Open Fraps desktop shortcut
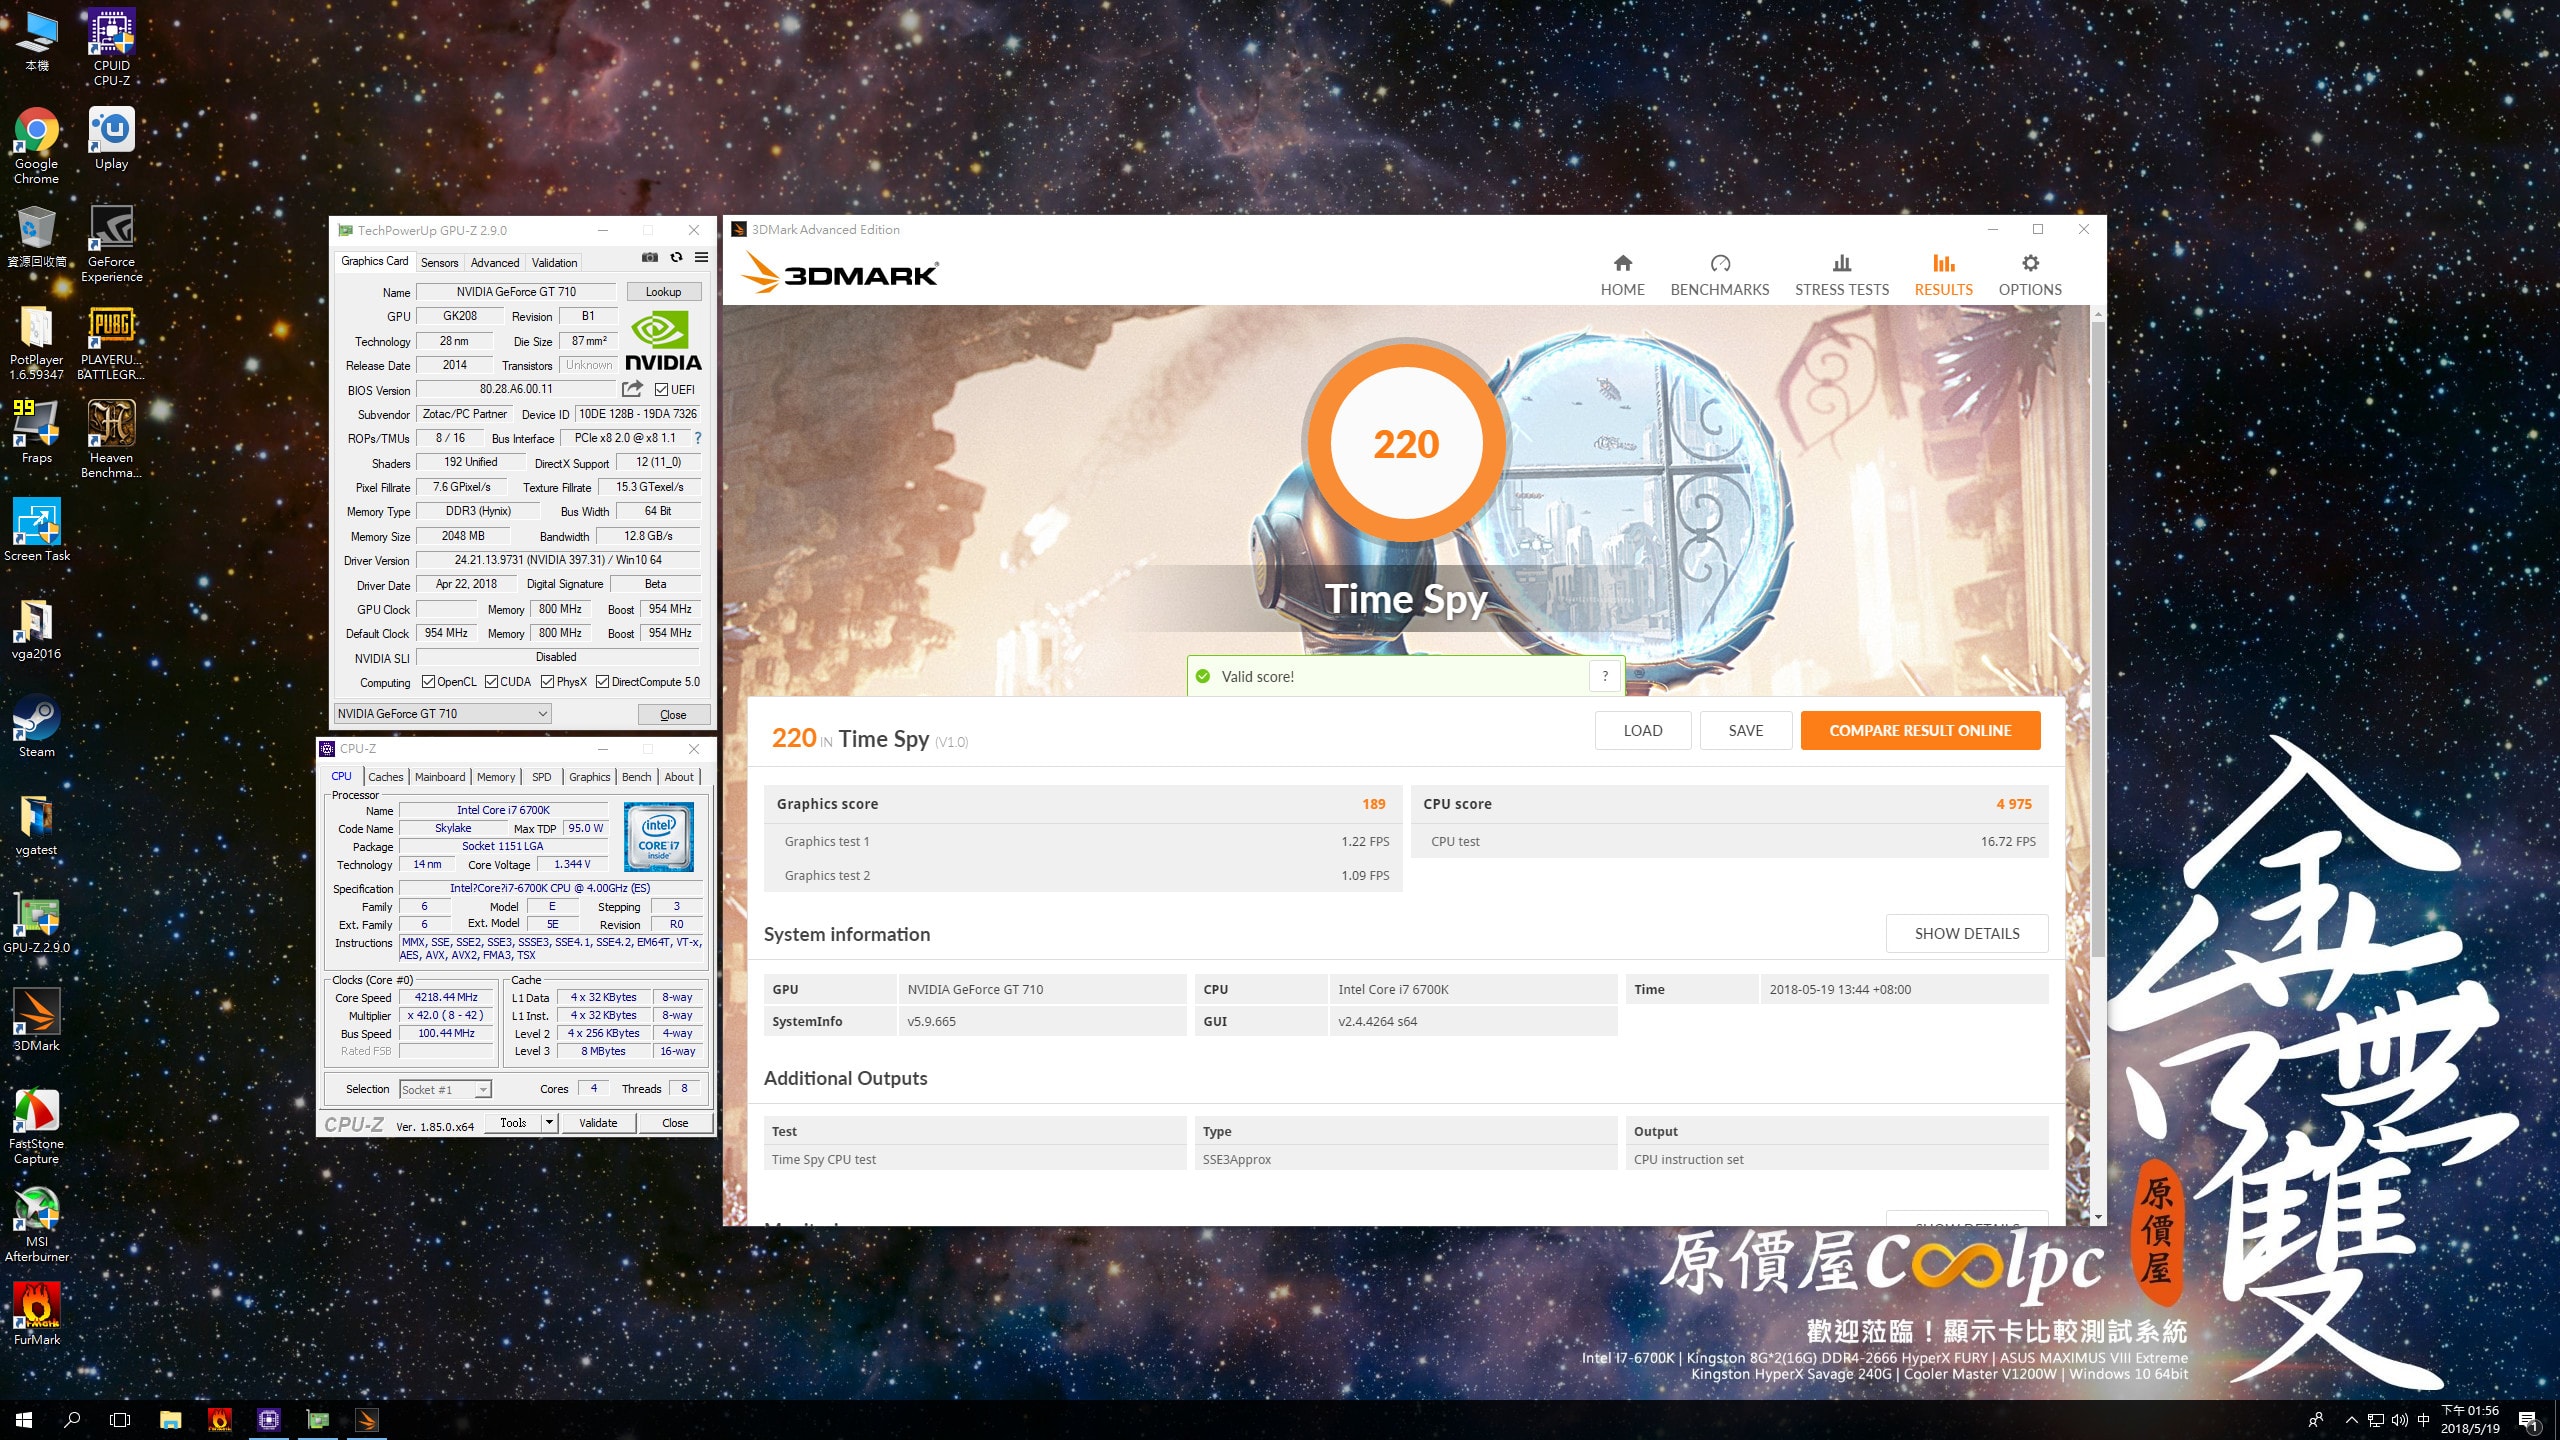This screenshot has height=1440, width=2560. point(36,432)
